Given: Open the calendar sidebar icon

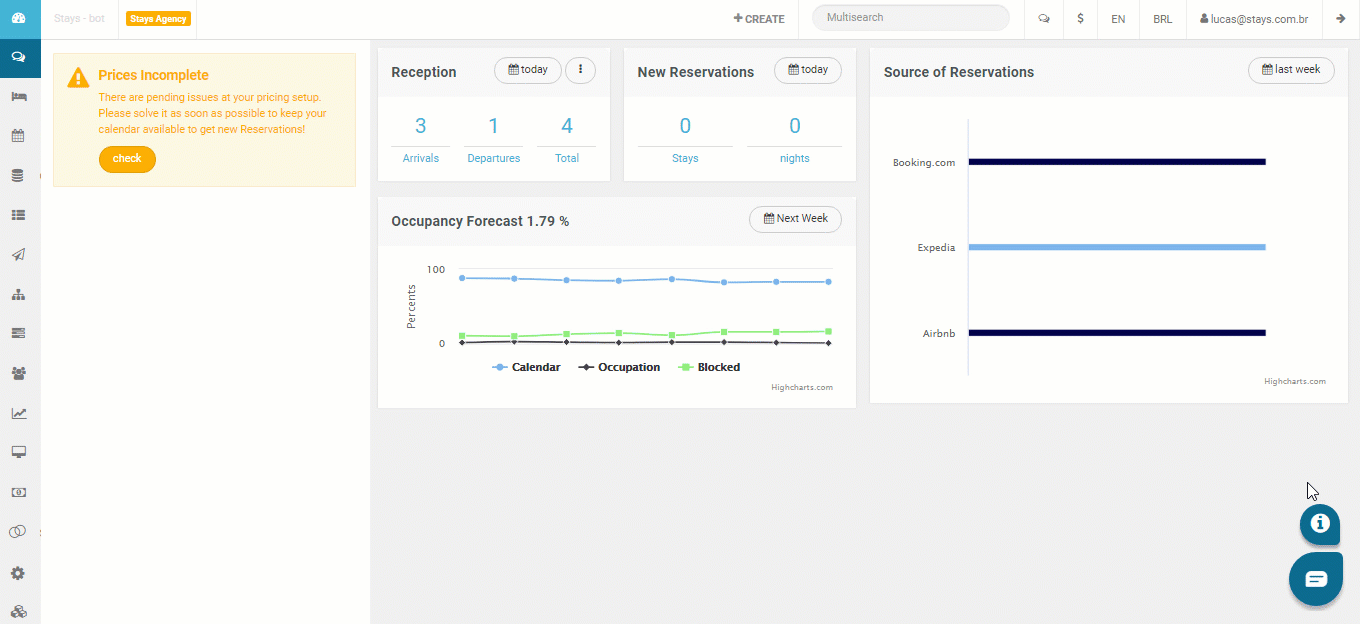Looking at the screenshot, I should (x=18, y=136).
